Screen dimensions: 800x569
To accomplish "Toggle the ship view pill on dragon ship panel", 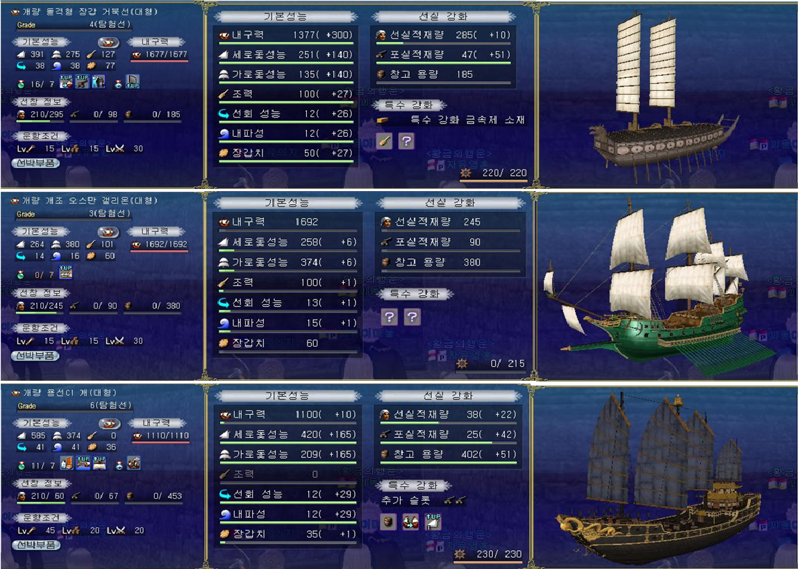I will pos(109,424).
